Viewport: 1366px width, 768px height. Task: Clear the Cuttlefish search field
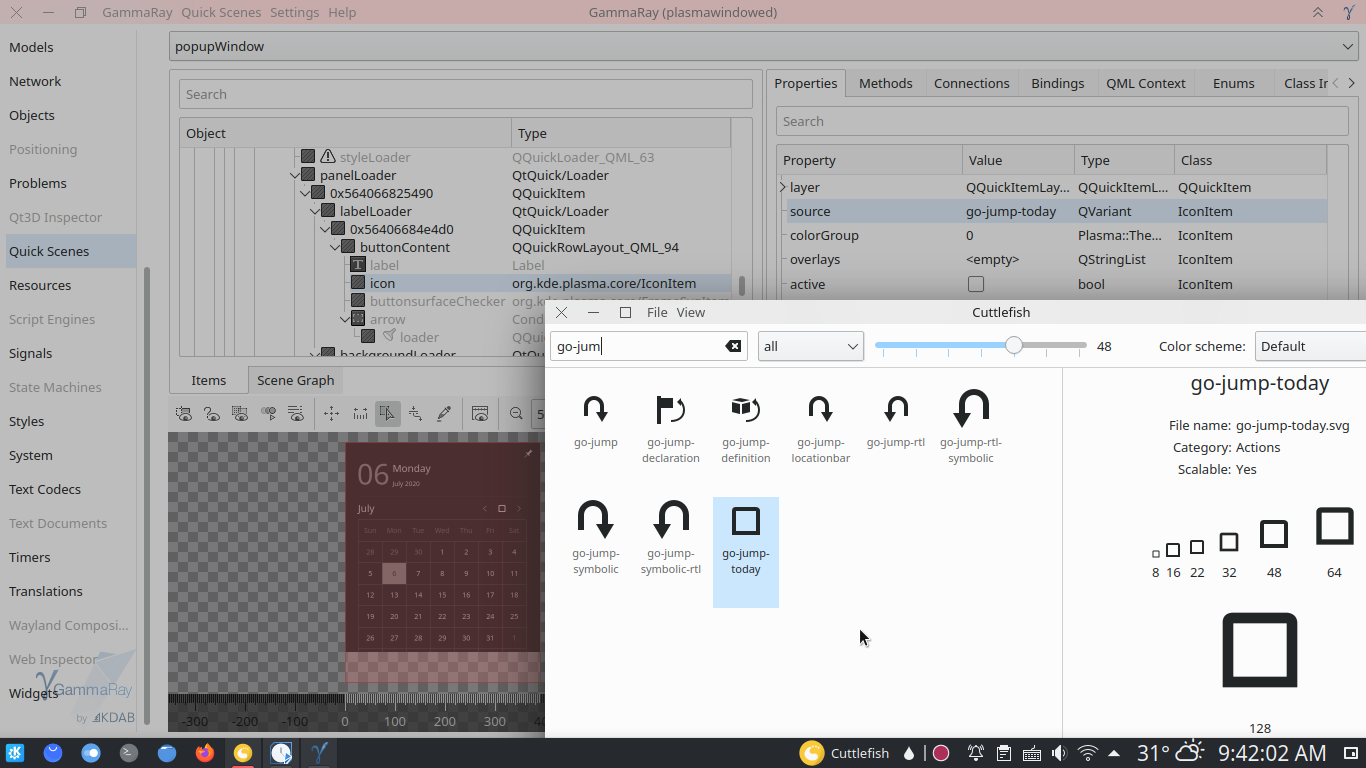point(733,346)
